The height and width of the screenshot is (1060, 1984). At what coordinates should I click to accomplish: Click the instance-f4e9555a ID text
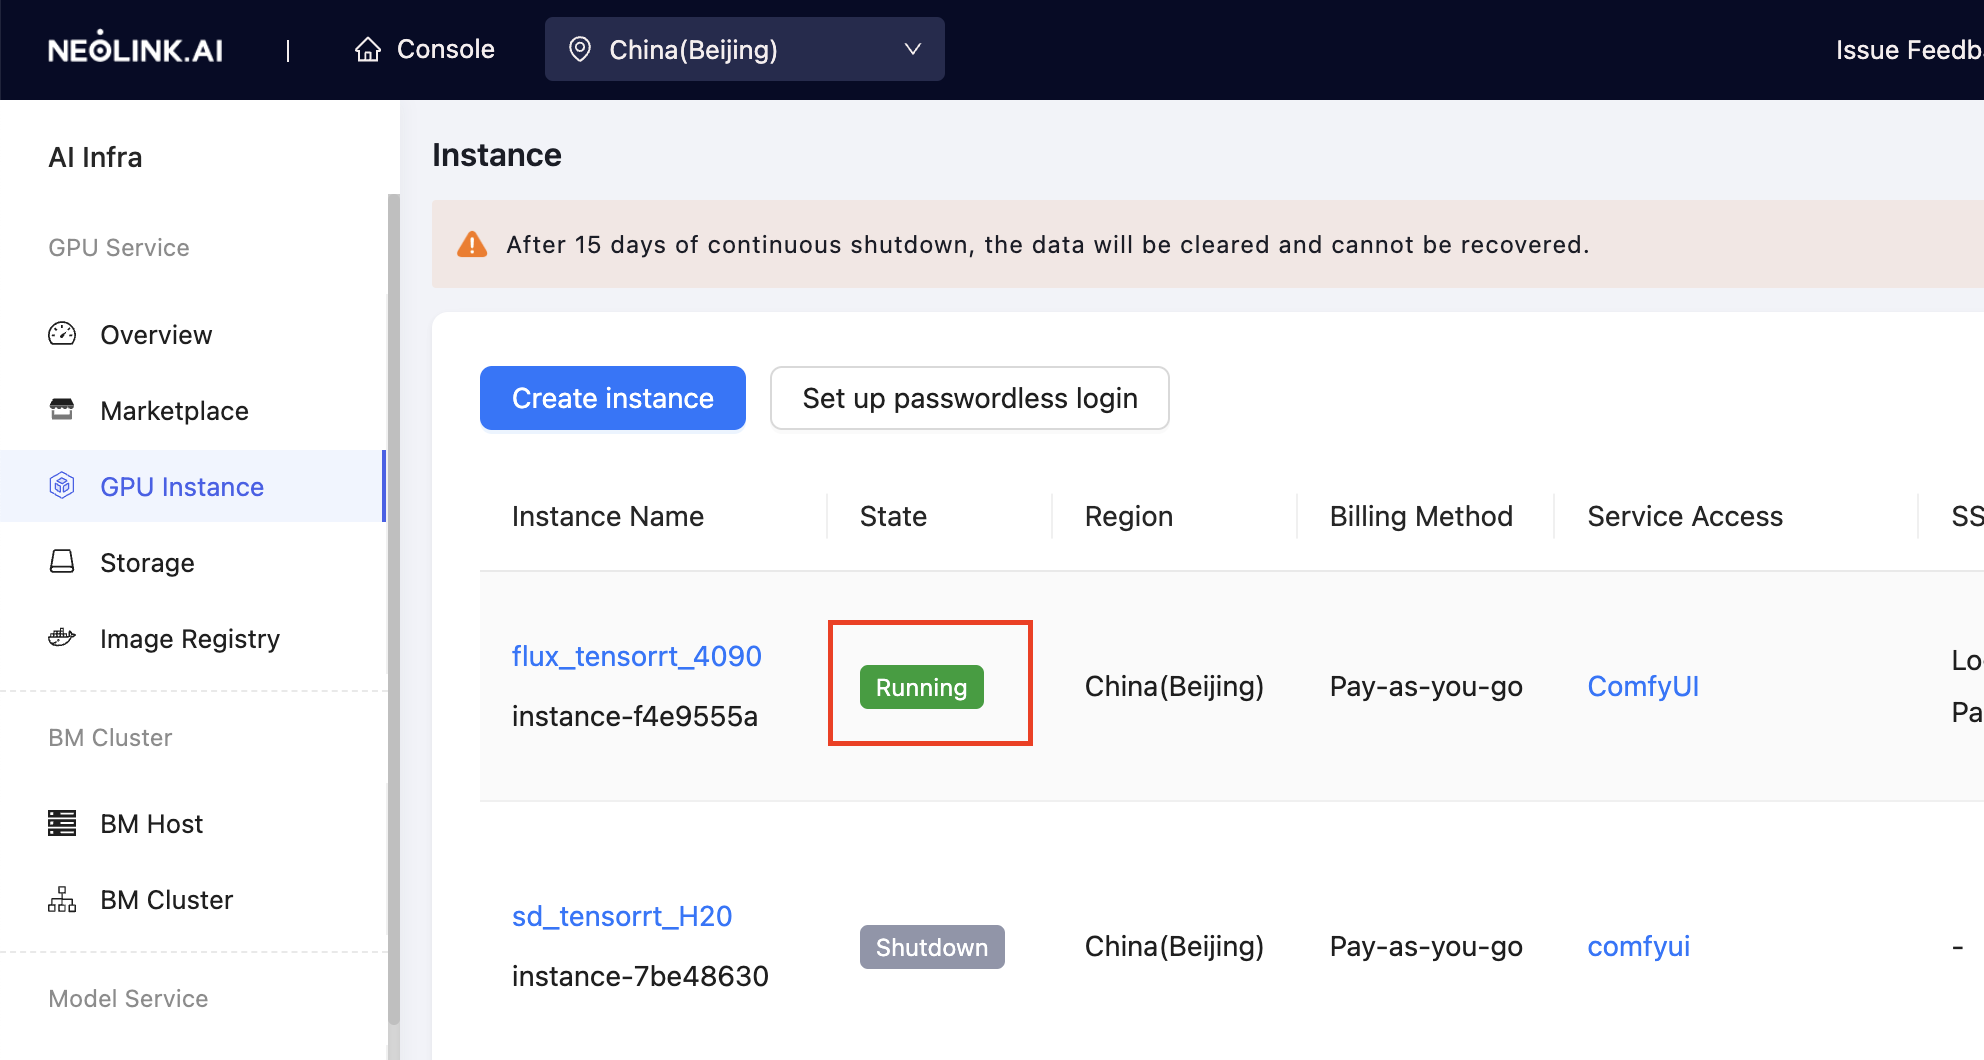click(635, 716)
